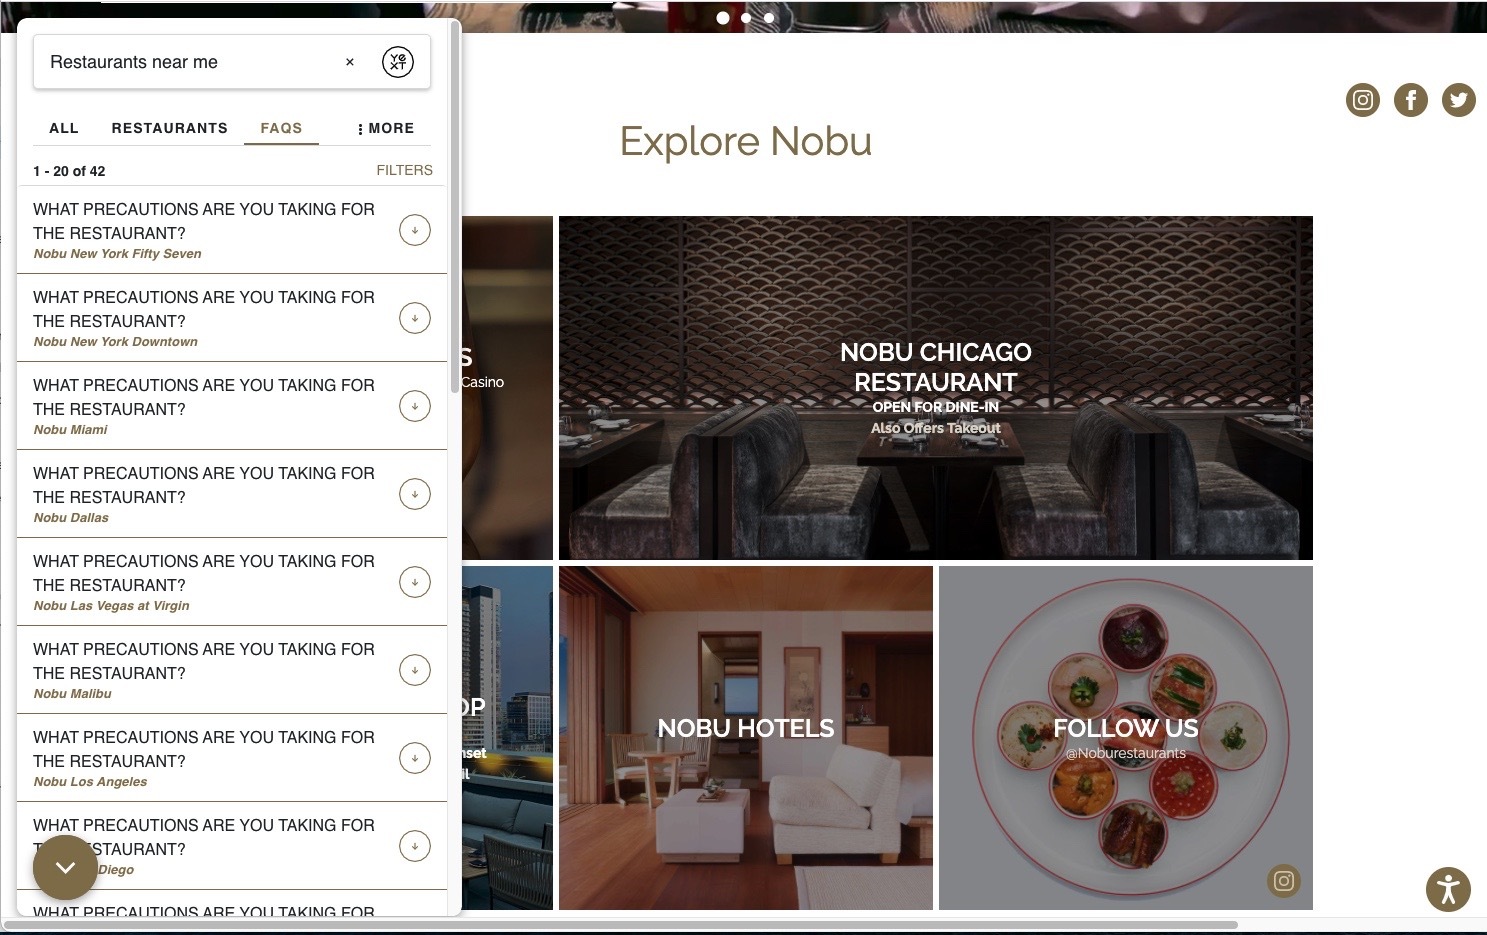The width and height of the screenshot is (1487, 935).
Task: Expand the Nobu Malibu FAQ answer
Action: (415, 670)
